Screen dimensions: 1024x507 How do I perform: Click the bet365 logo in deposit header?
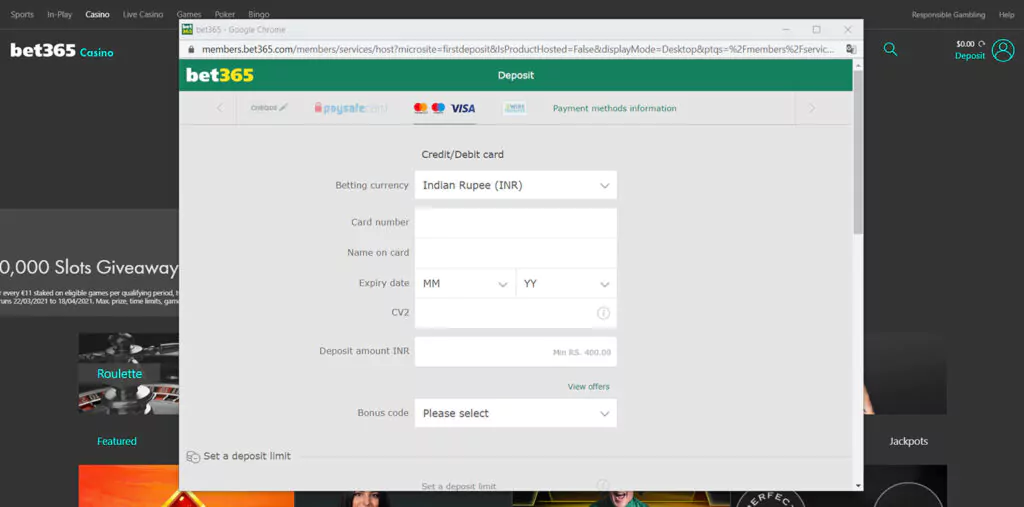[x=220, y=75]
